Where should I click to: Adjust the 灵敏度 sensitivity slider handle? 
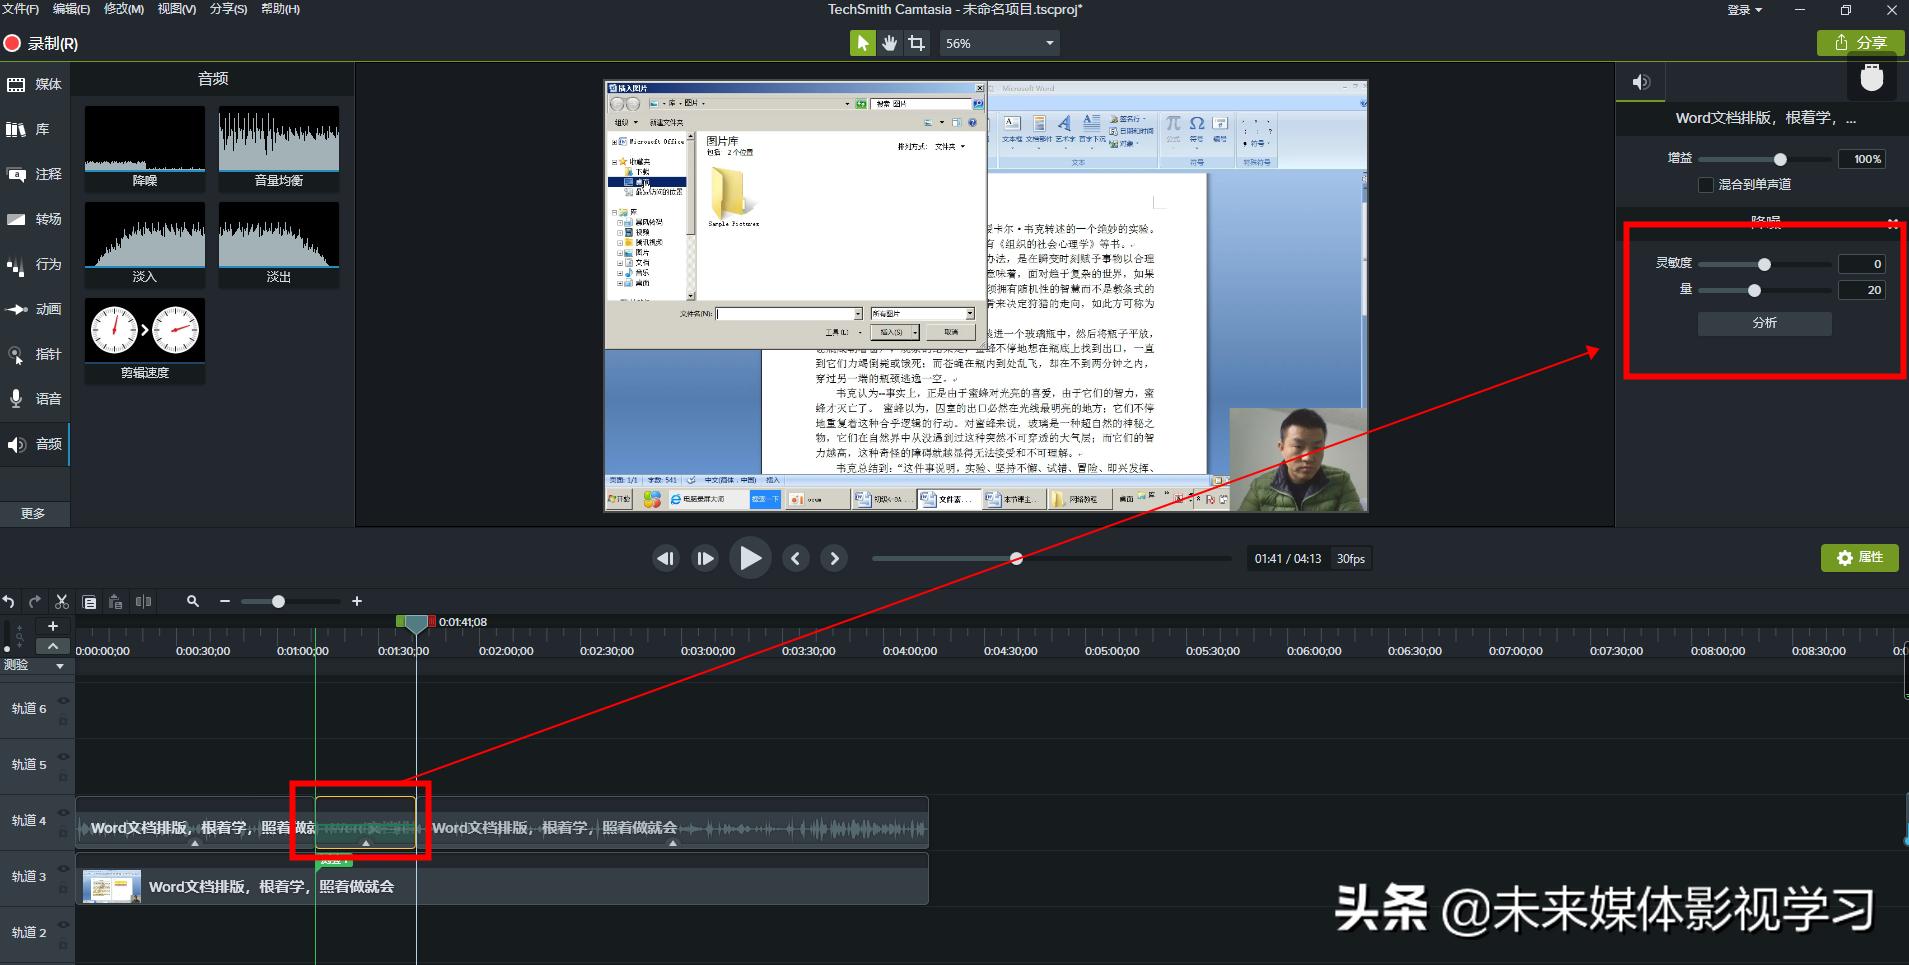click(1764, 265)
